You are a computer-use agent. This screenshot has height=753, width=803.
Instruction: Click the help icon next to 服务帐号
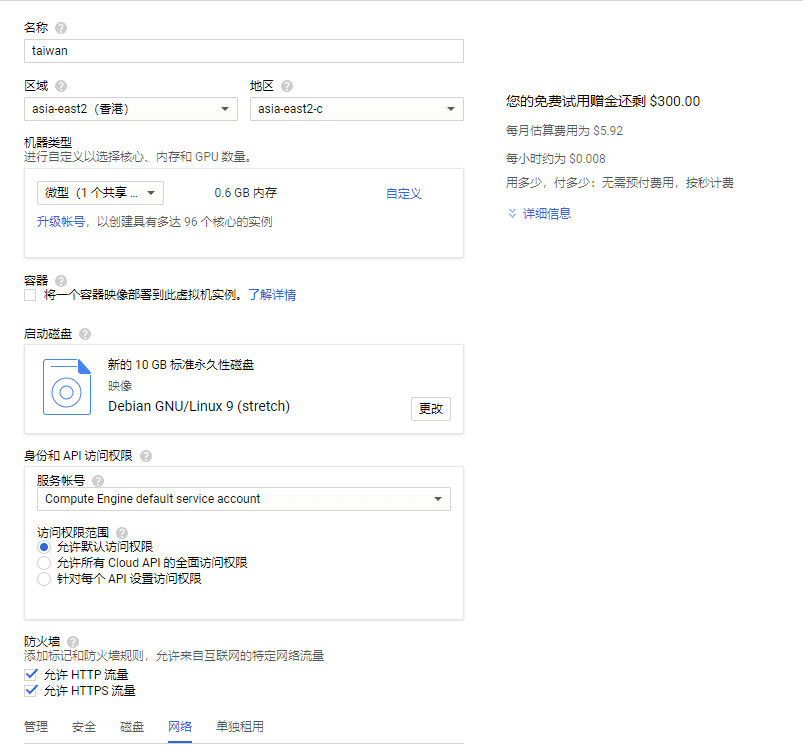point(98,481)
